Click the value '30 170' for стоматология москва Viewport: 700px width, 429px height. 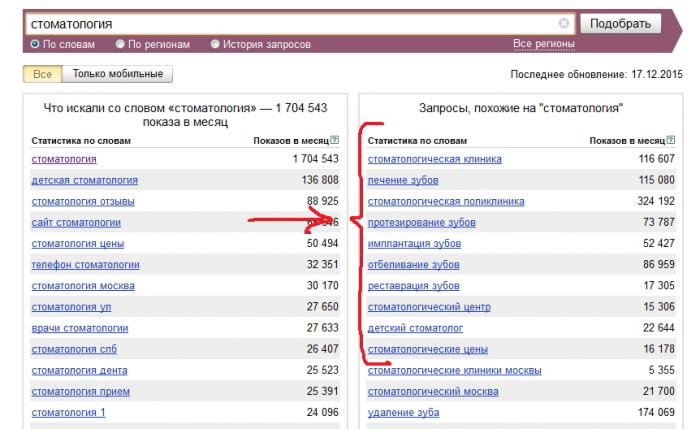(322, 285)
